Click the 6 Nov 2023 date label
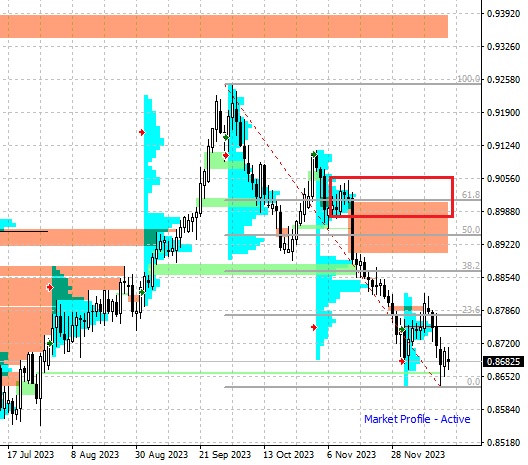This screenshot has width=528, height=465. click(x=351, y=455)
